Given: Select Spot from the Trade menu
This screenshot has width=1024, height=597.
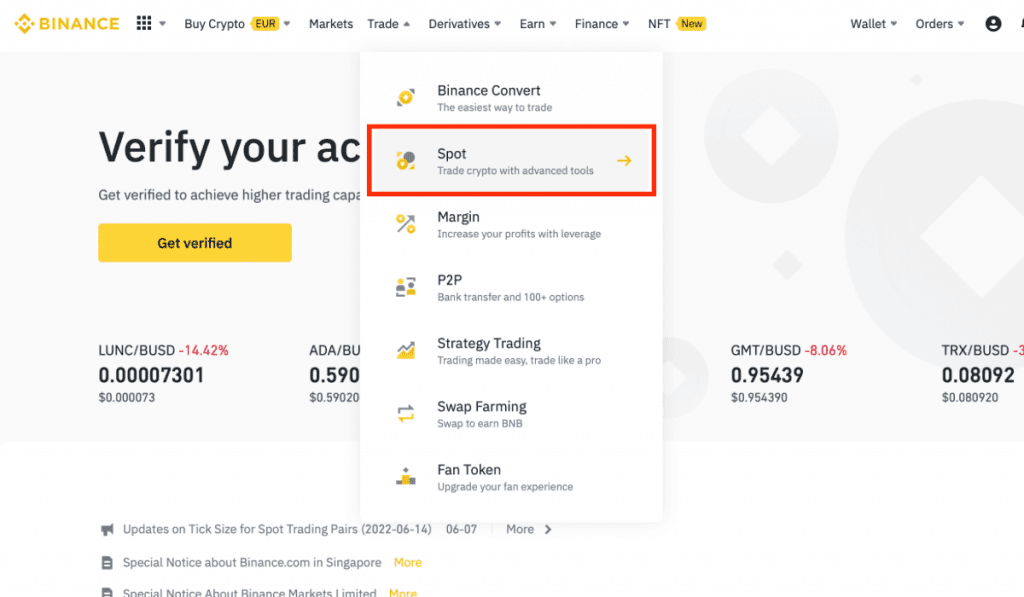Looking at the screenshot, I should coord(511,161).
